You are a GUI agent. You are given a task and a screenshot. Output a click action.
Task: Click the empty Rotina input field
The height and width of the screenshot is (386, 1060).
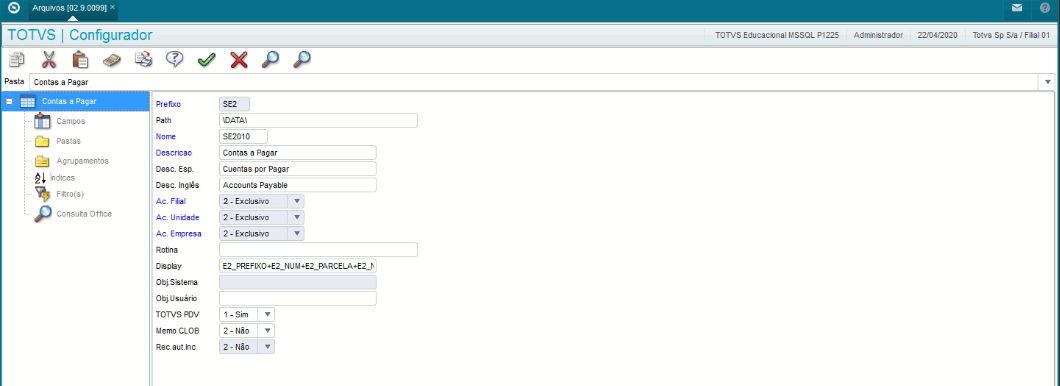coord(318,250)
